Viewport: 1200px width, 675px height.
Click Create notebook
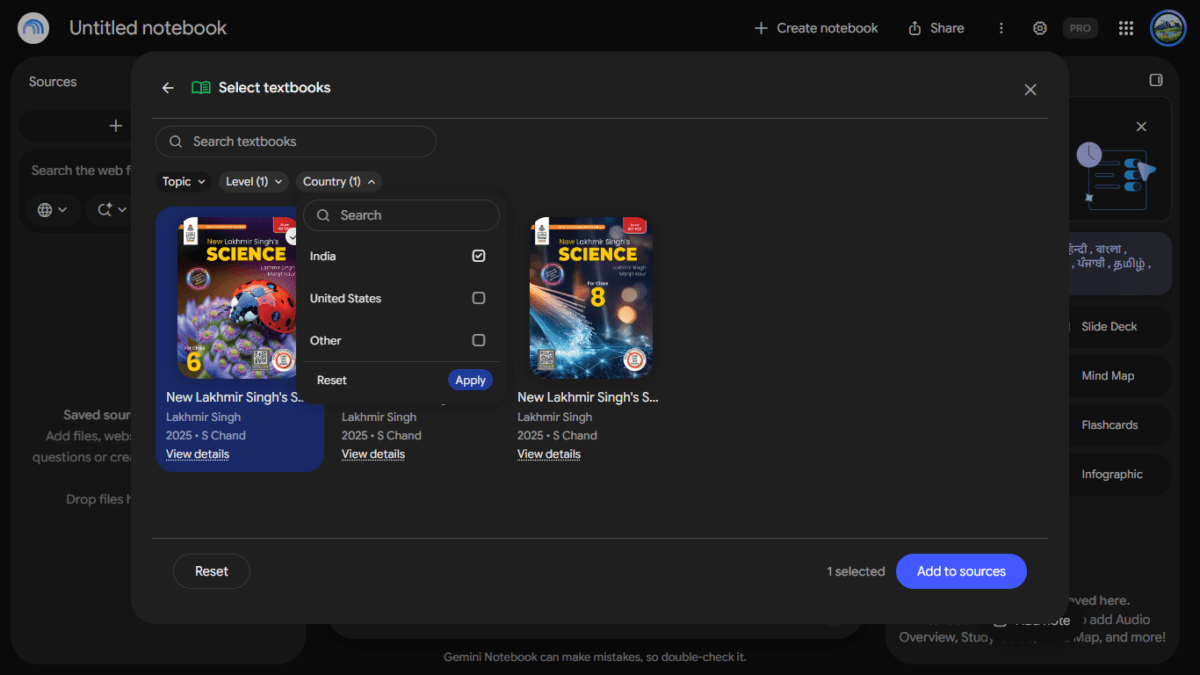tap(816, 28)
